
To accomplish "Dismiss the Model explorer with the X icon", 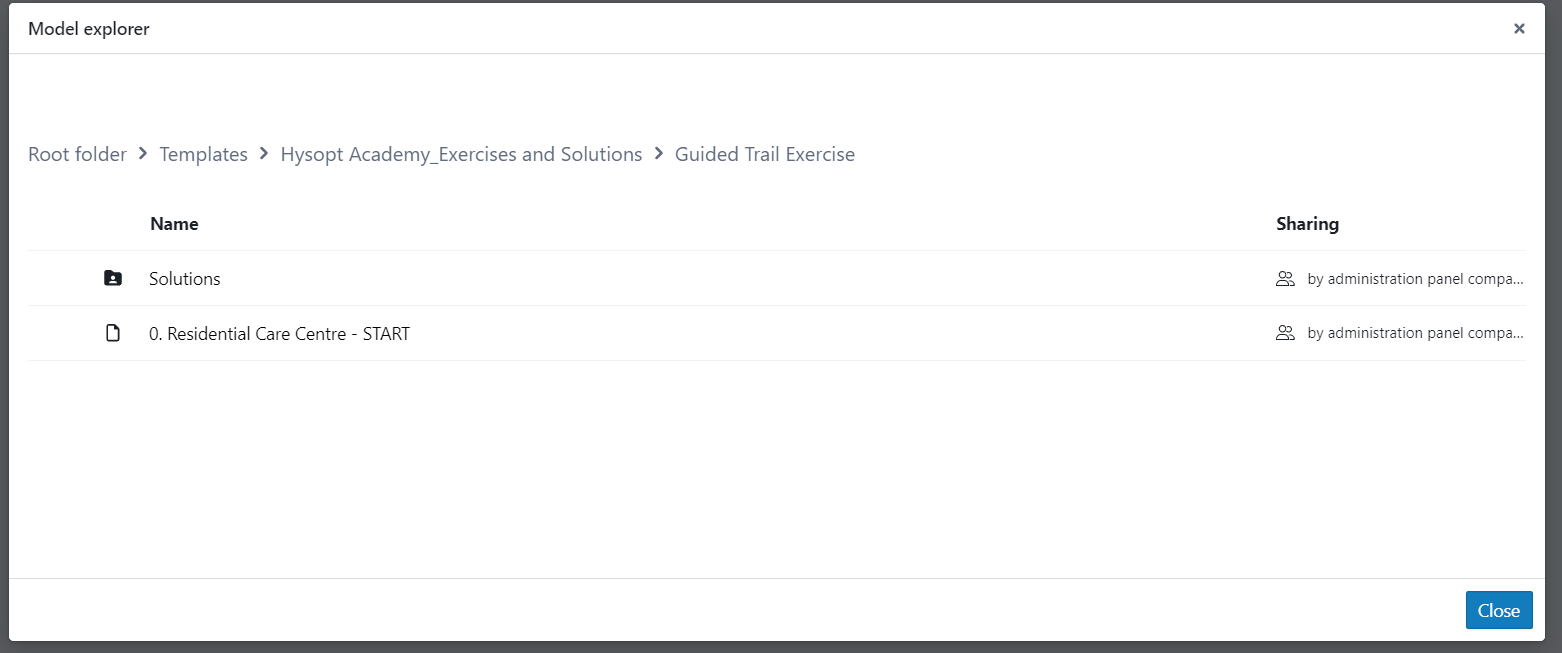I will point(1519,29).
